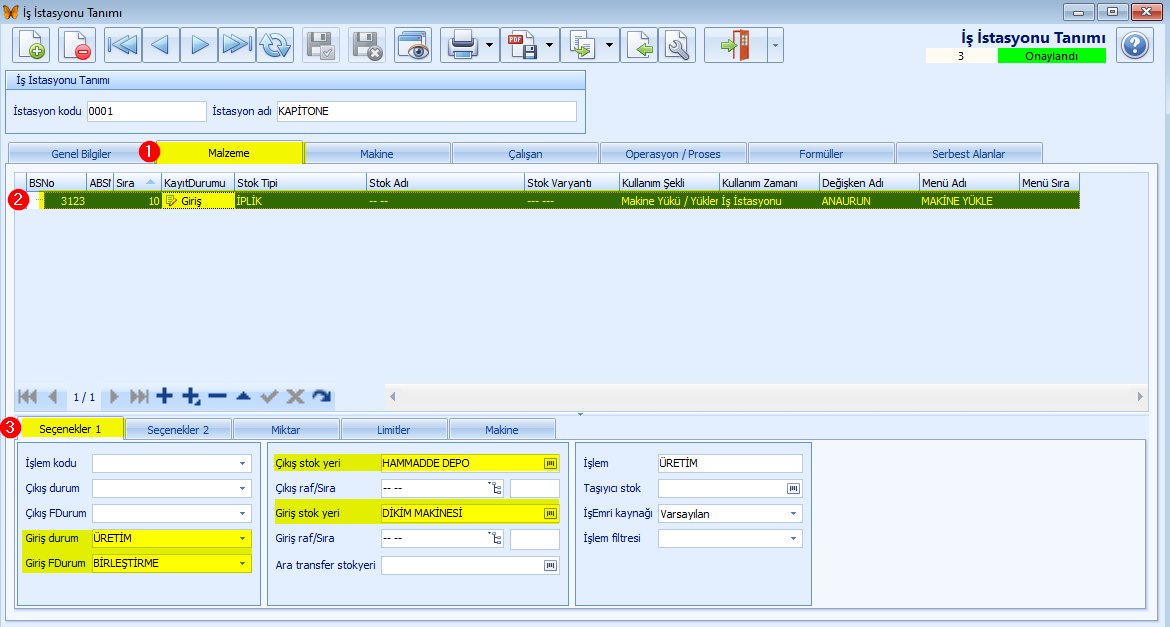Screen dimensions: 1170x627
Task: Open Çıkış durum dropdown
Action: [x=243, y=488]
